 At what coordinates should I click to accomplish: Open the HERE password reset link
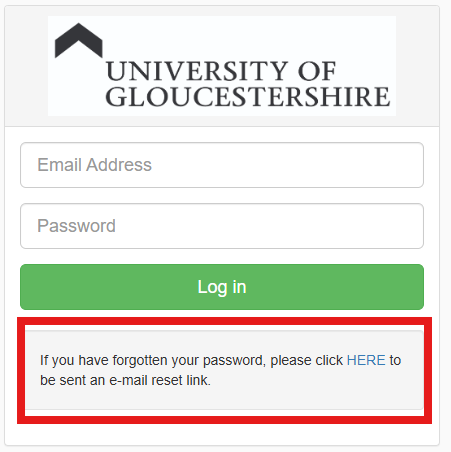click(x=366, y=360)
